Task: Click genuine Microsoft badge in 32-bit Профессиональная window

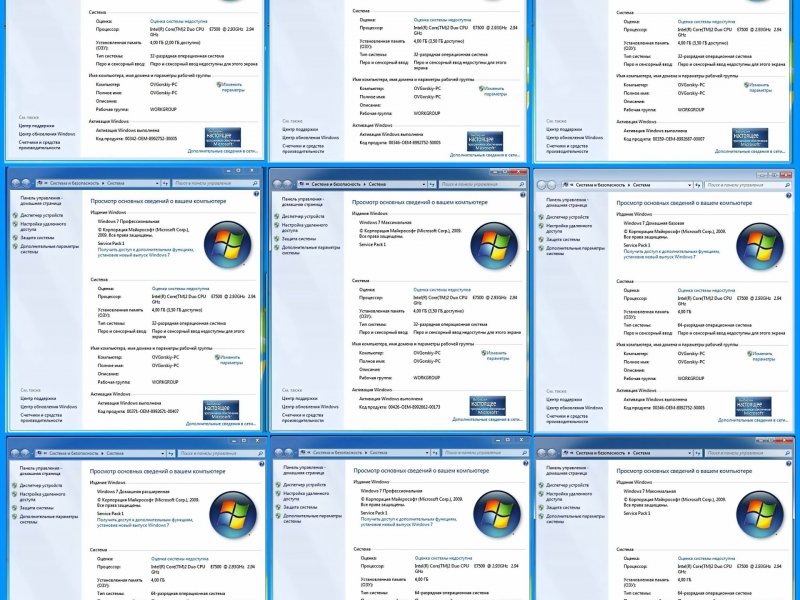Action: (x=221, y=411)
